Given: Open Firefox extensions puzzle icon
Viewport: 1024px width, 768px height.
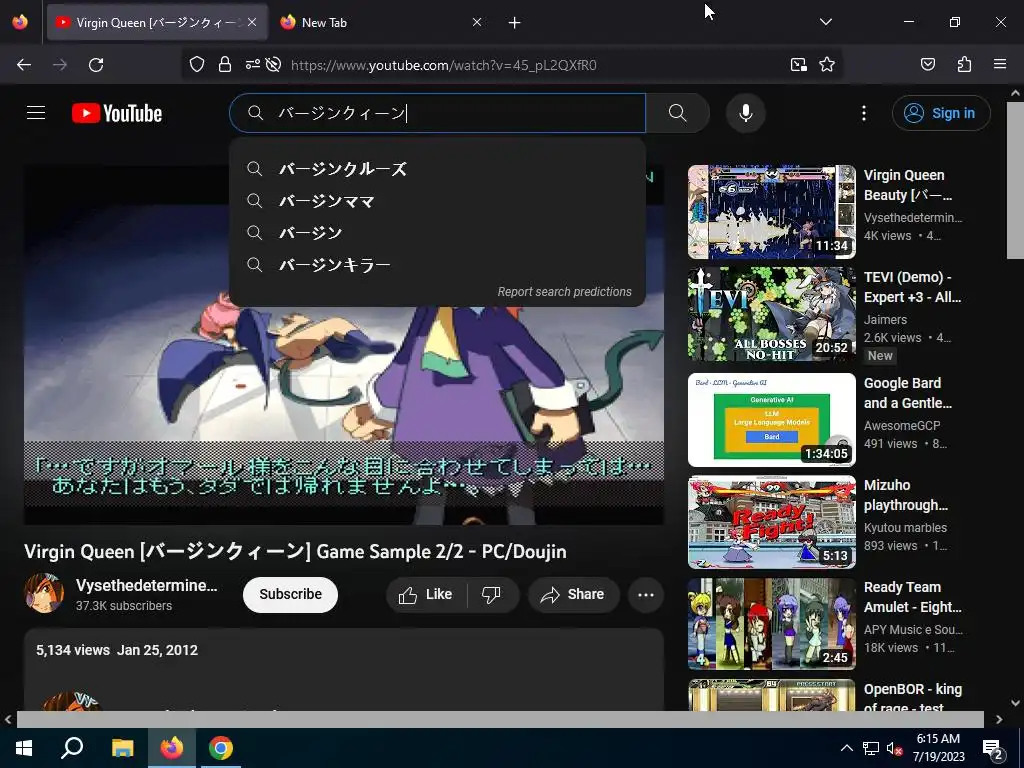Looking at the screenshot, I should [964, 64].
